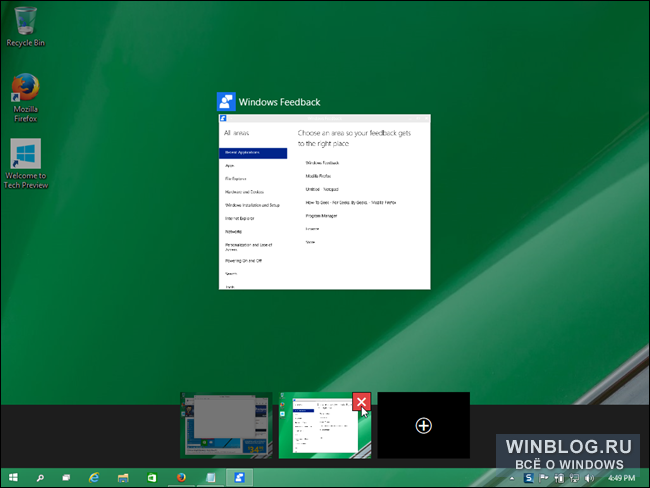650x488 pixels.
Task: Click the Windows Feedback title text
Action: click(279, 102)
